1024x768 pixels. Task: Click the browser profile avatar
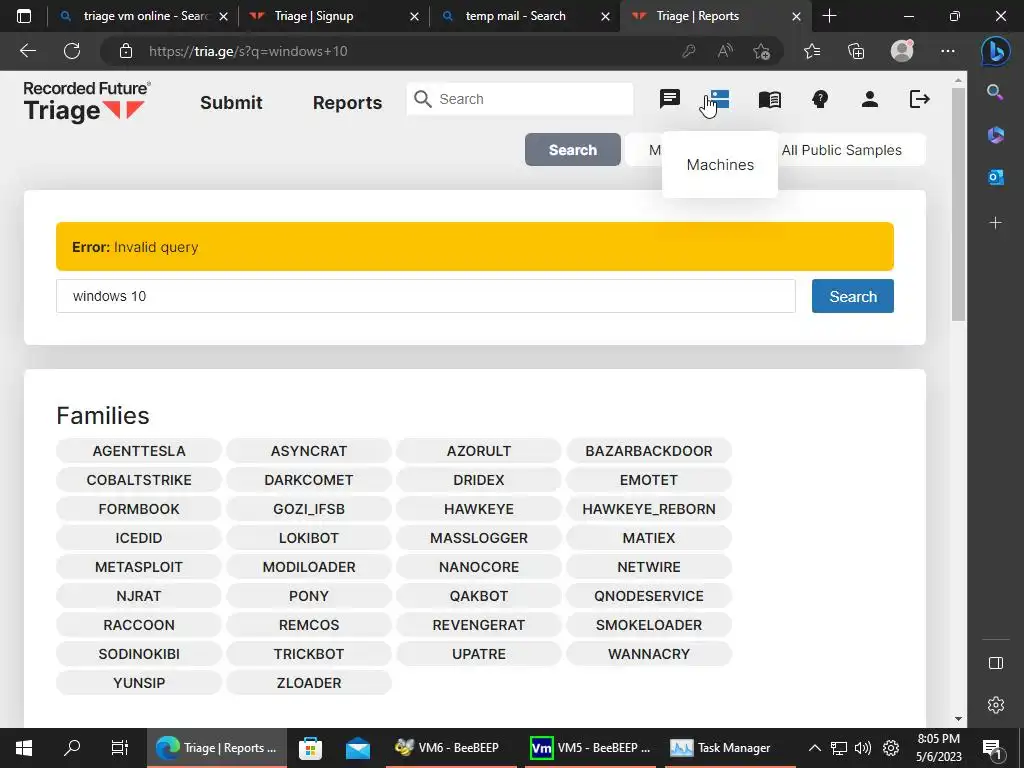[902, 51]
